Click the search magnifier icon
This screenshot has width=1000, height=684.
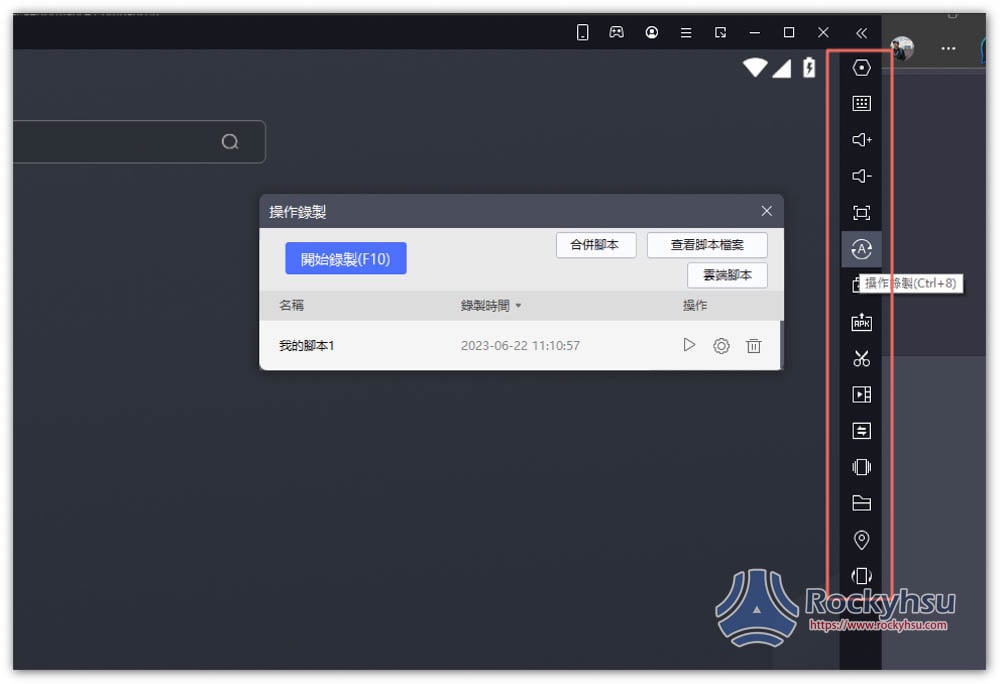click(x=230, y=142)
